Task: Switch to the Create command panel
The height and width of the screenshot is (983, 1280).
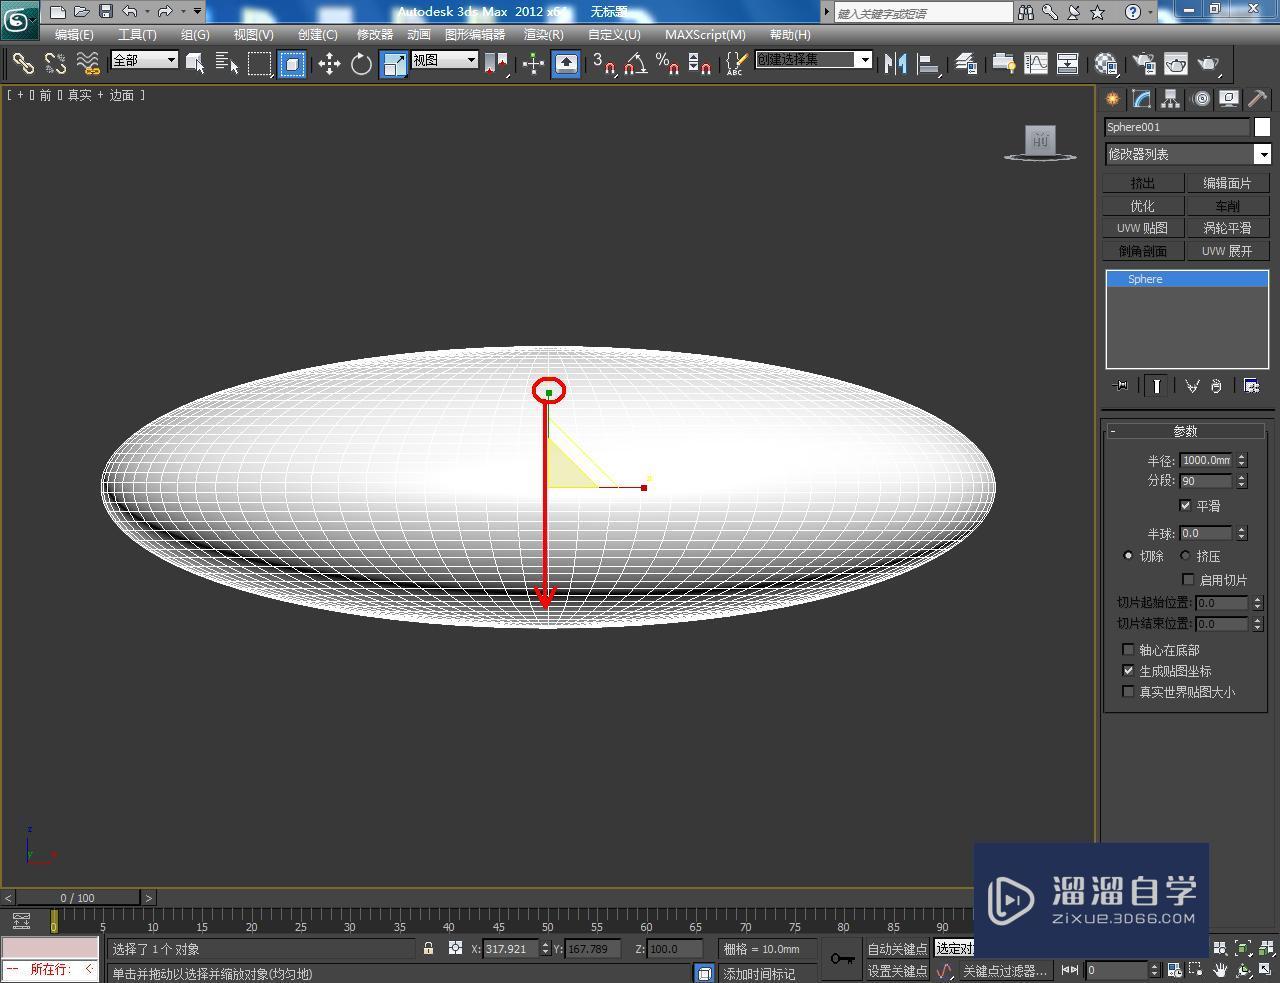Action: click(x=1112, y=99)
